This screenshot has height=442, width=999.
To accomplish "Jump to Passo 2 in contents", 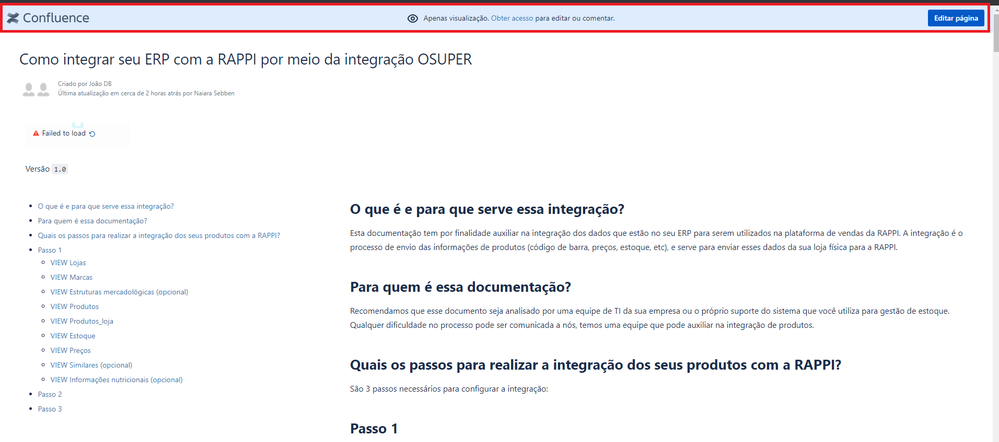I will [50, 394].
